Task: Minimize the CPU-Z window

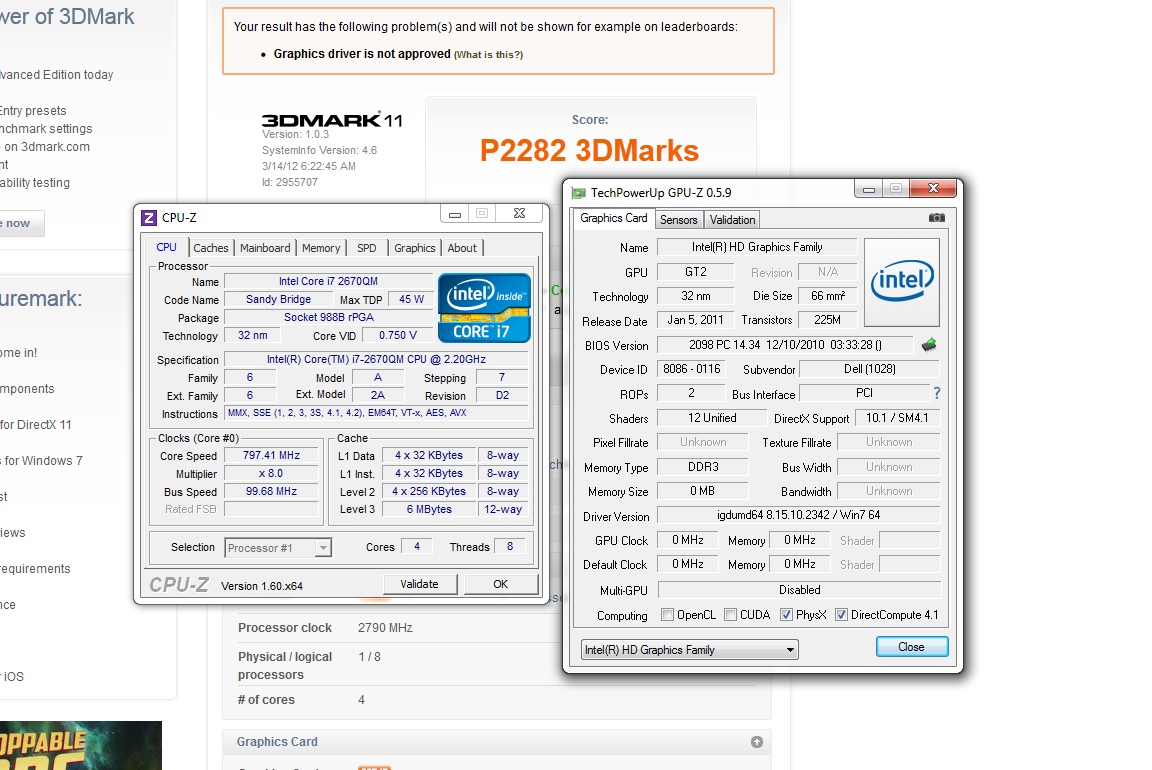Action: (x=455, y=214)
